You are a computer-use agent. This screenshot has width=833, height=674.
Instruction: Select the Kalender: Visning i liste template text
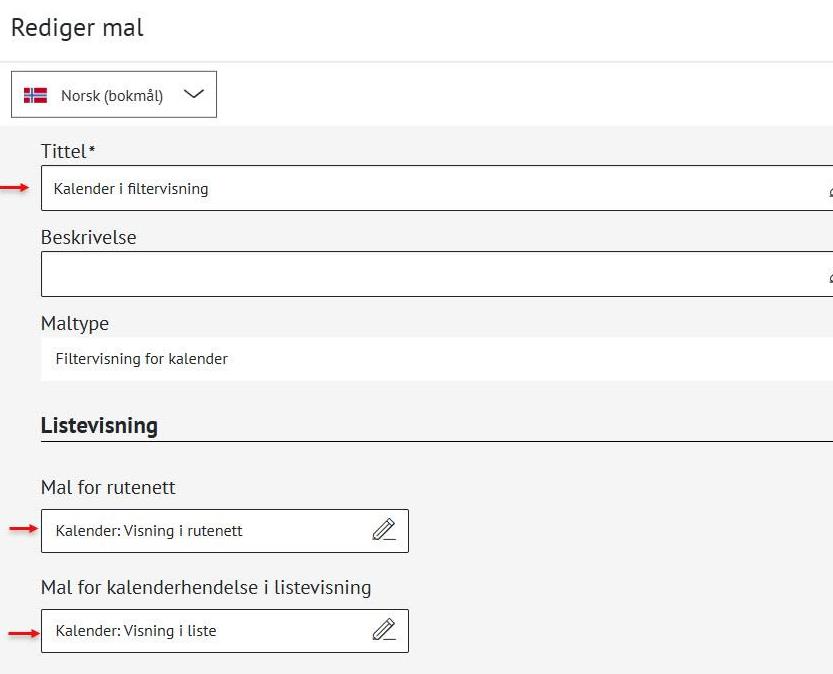click(x=136, y=631)
